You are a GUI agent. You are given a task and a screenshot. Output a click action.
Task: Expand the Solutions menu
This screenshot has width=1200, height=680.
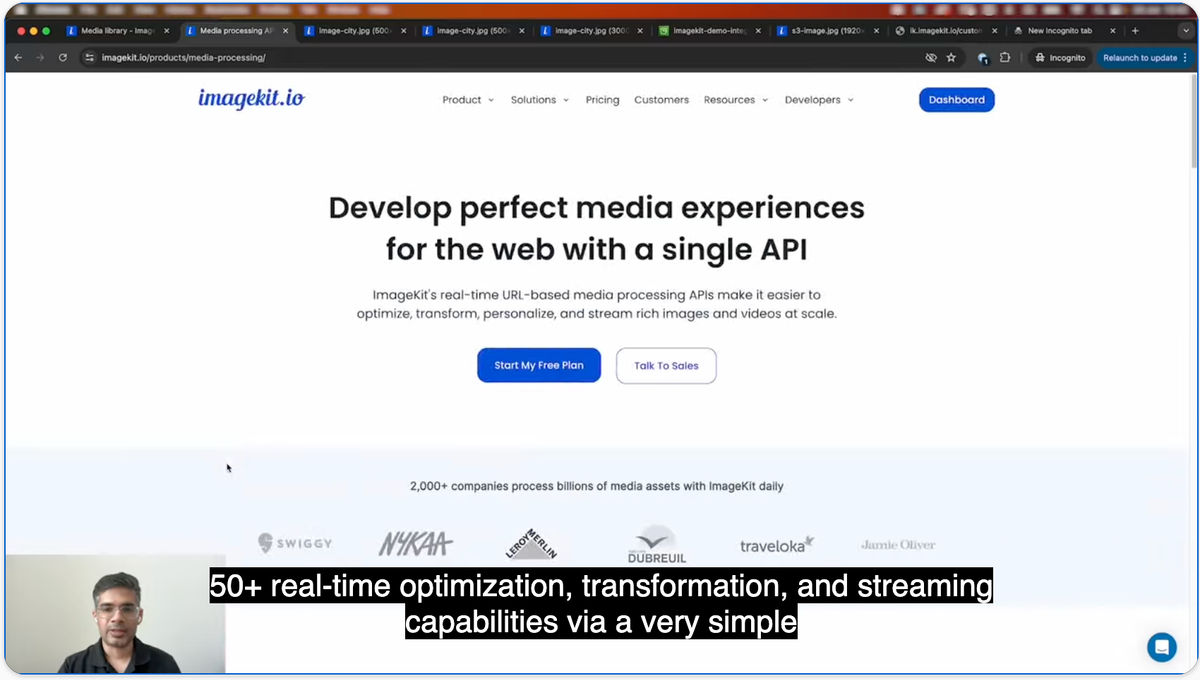click(x=540, y=100)
